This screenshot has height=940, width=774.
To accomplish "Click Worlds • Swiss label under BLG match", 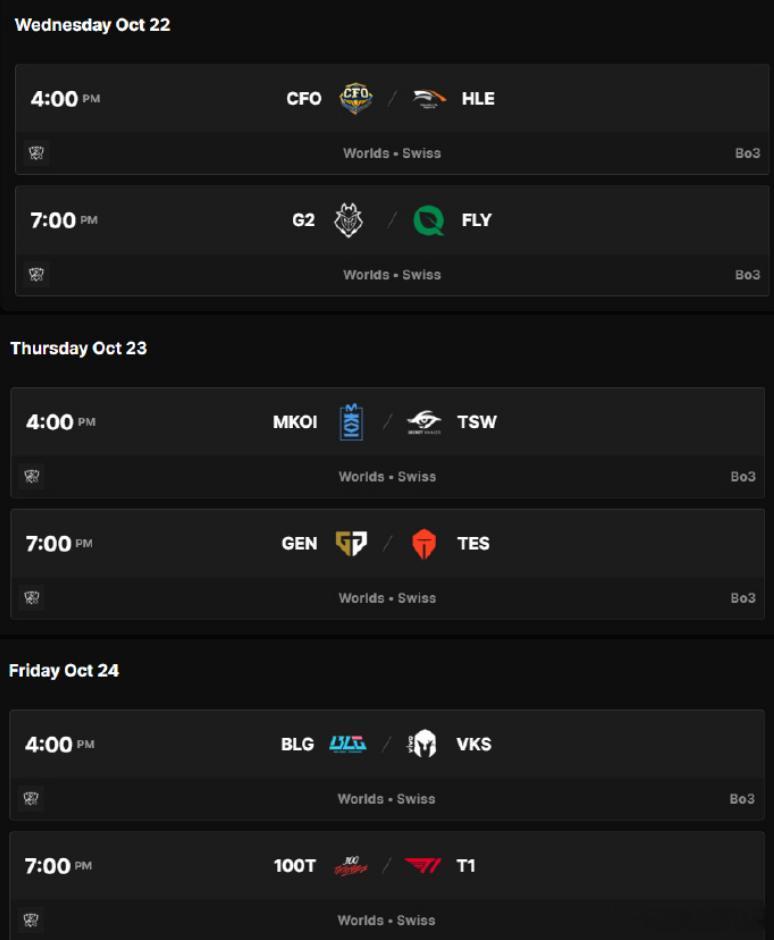I will tap(386, 799).
